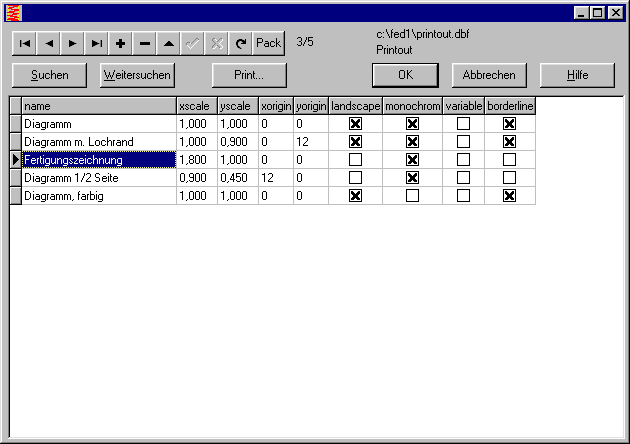This screenshot has width=630, height=444.
Task: Delete current record with minus icon
Action: pyautogui.click(x=145, y=43)
